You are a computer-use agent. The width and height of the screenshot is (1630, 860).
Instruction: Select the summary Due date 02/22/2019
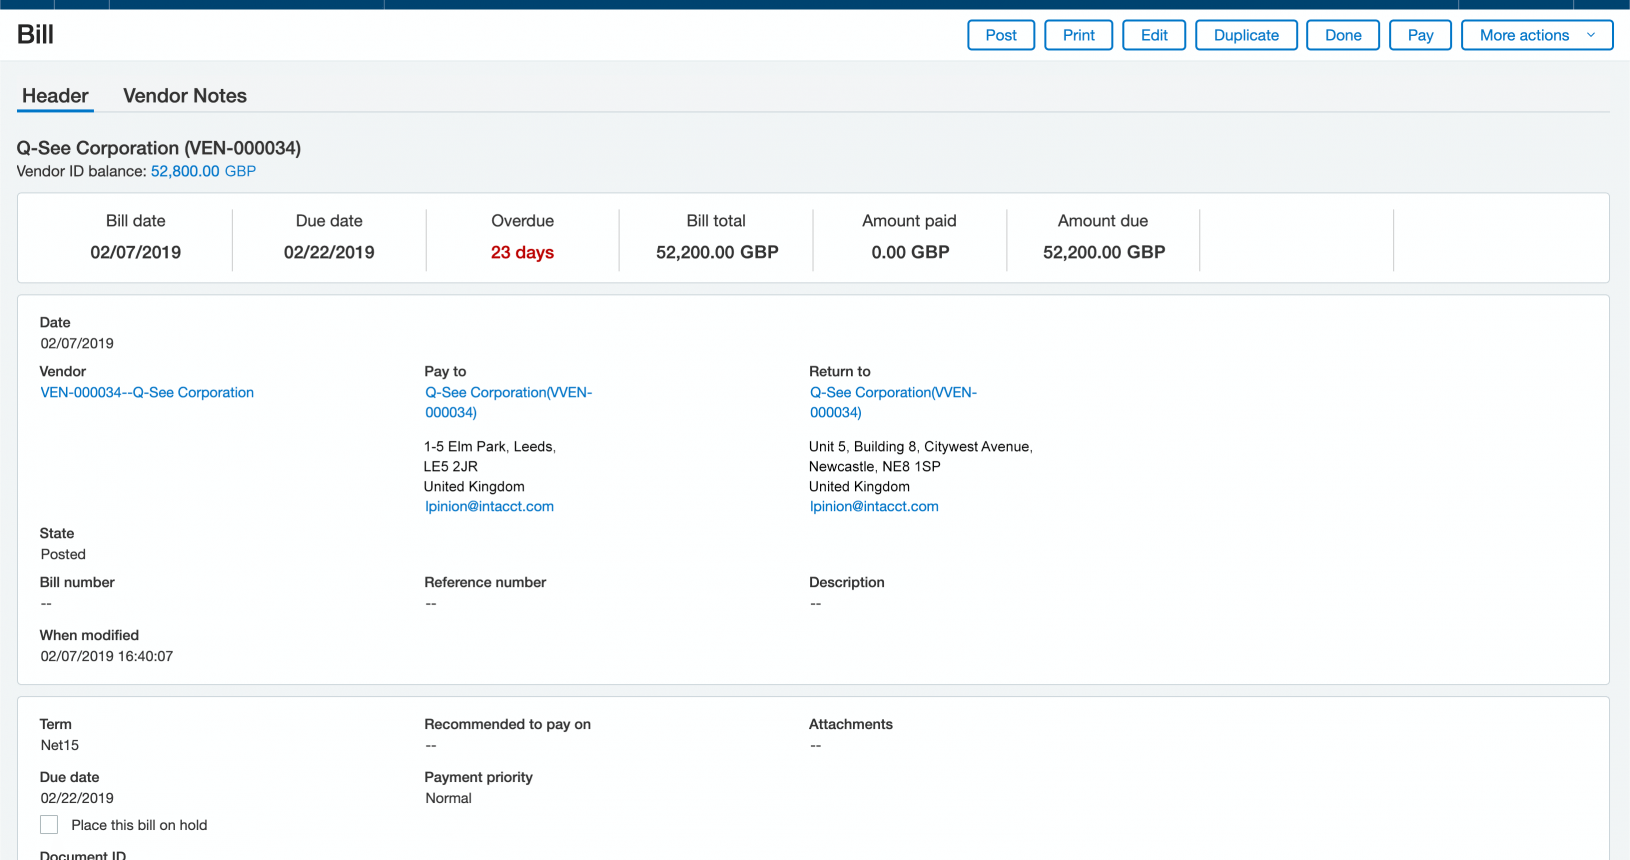coord(329,252)
